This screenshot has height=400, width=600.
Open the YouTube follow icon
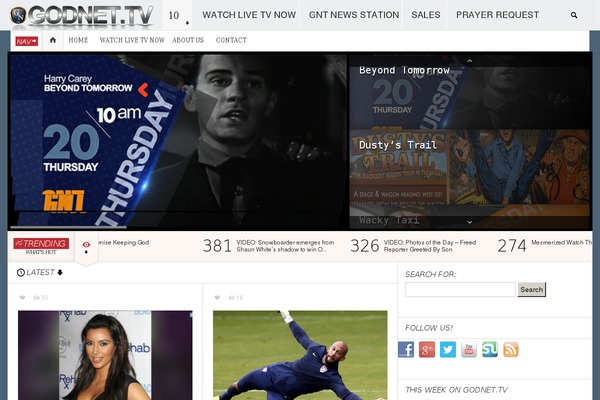click(x=469, y=349)
